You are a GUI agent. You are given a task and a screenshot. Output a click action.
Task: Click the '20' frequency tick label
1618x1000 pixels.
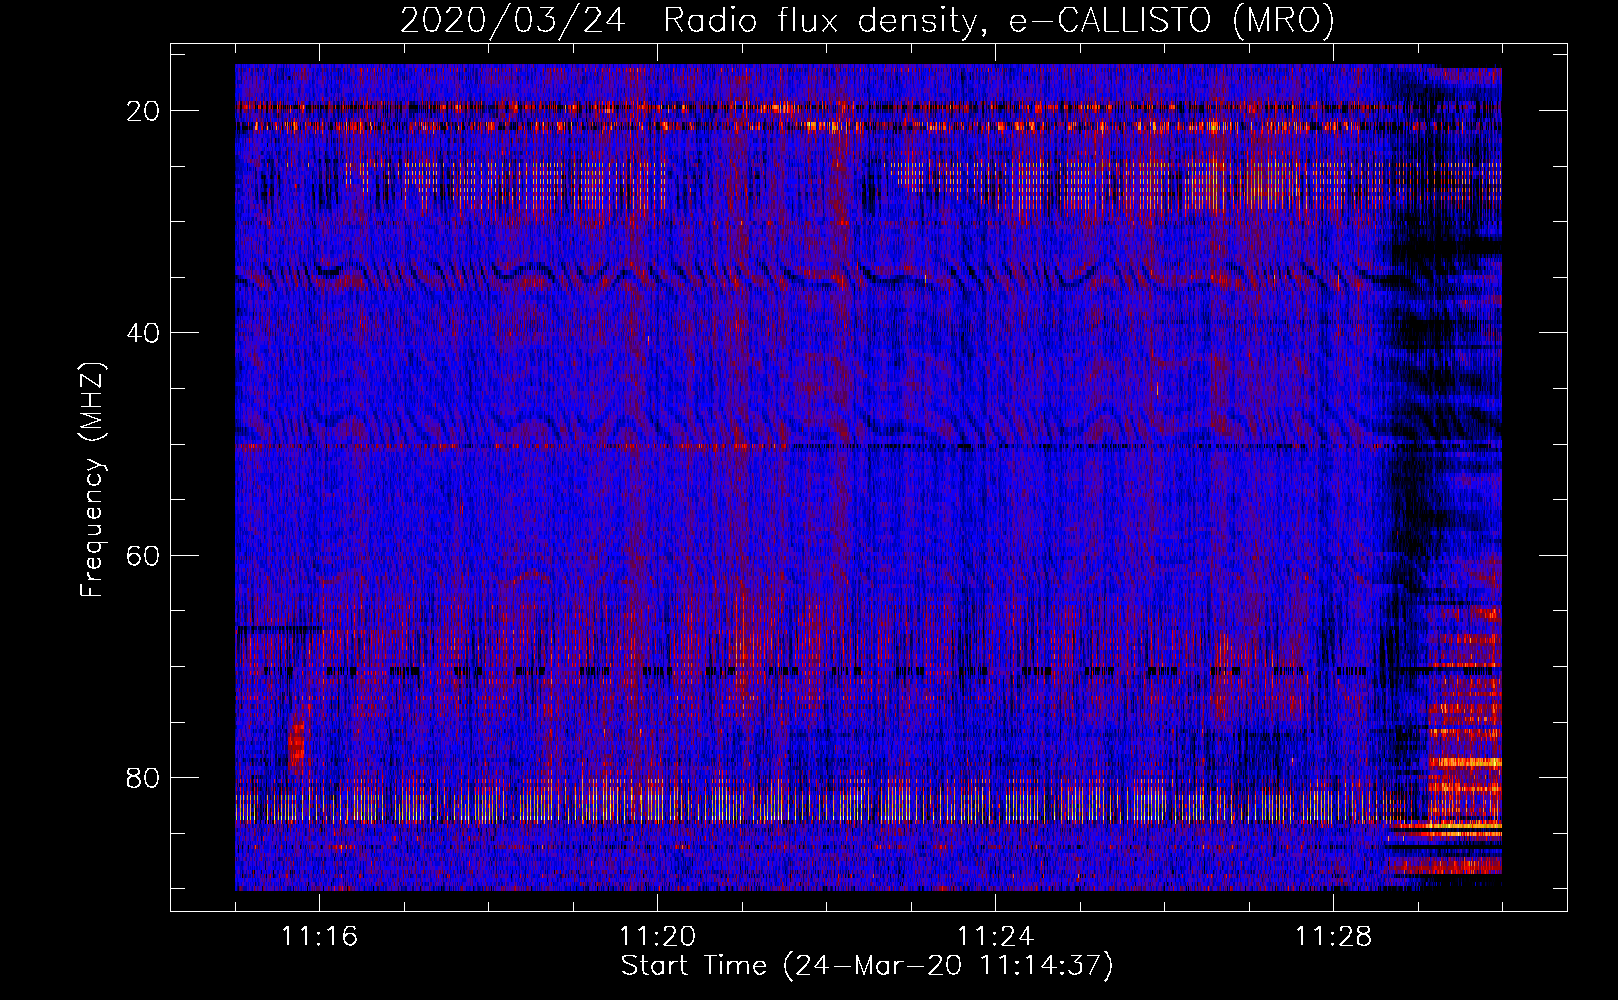click(144, 111)
